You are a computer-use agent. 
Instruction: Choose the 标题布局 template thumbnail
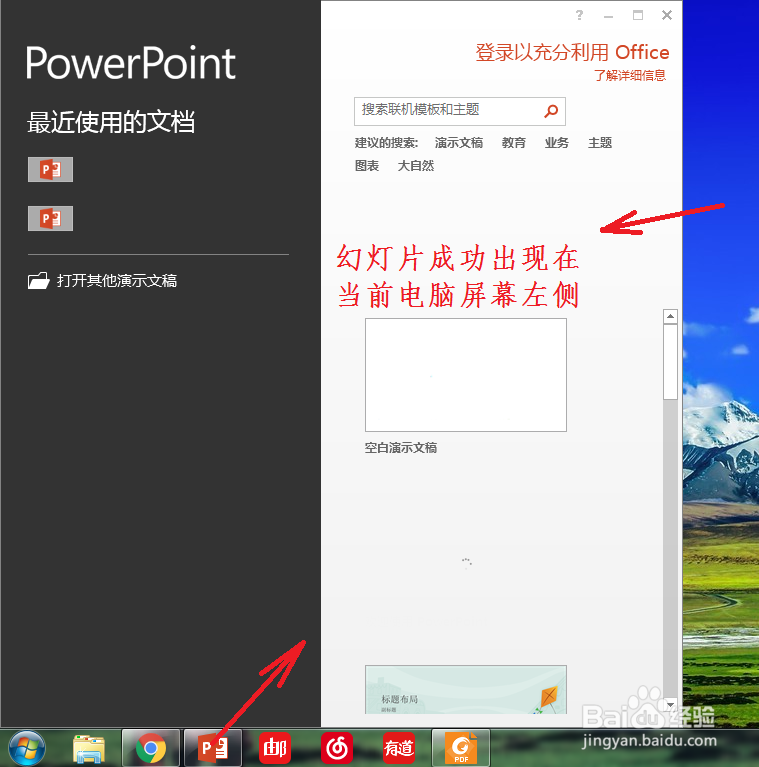tap(466, 689)
